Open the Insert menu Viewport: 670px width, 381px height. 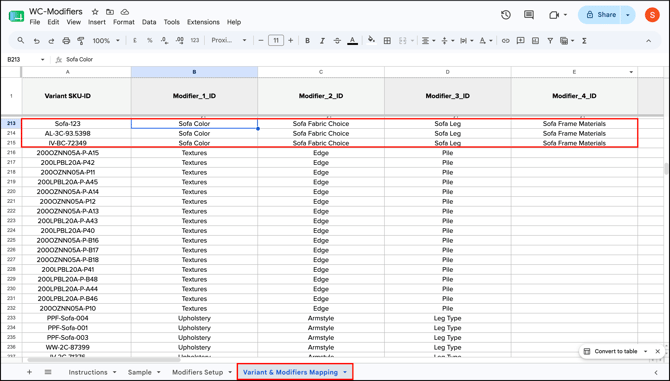97,22
